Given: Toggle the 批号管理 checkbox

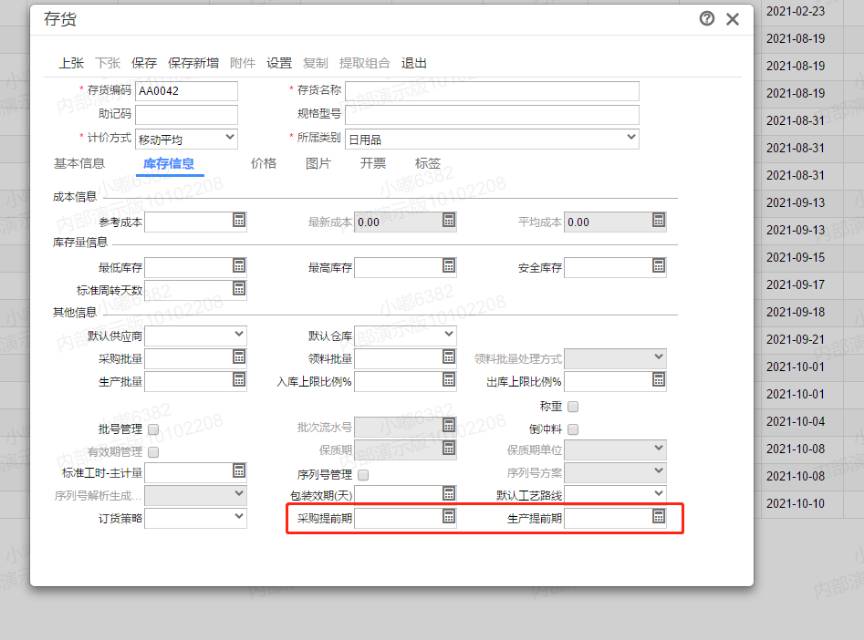Looking at the screenshot, I should pos(154,429).
